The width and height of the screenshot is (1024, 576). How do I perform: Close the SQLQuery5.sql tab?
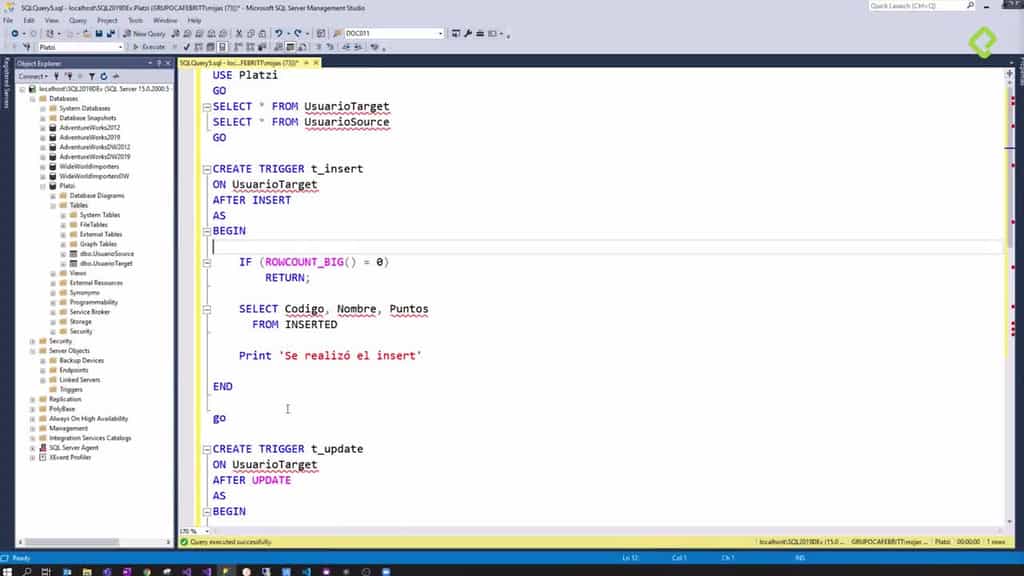point(316,63)
